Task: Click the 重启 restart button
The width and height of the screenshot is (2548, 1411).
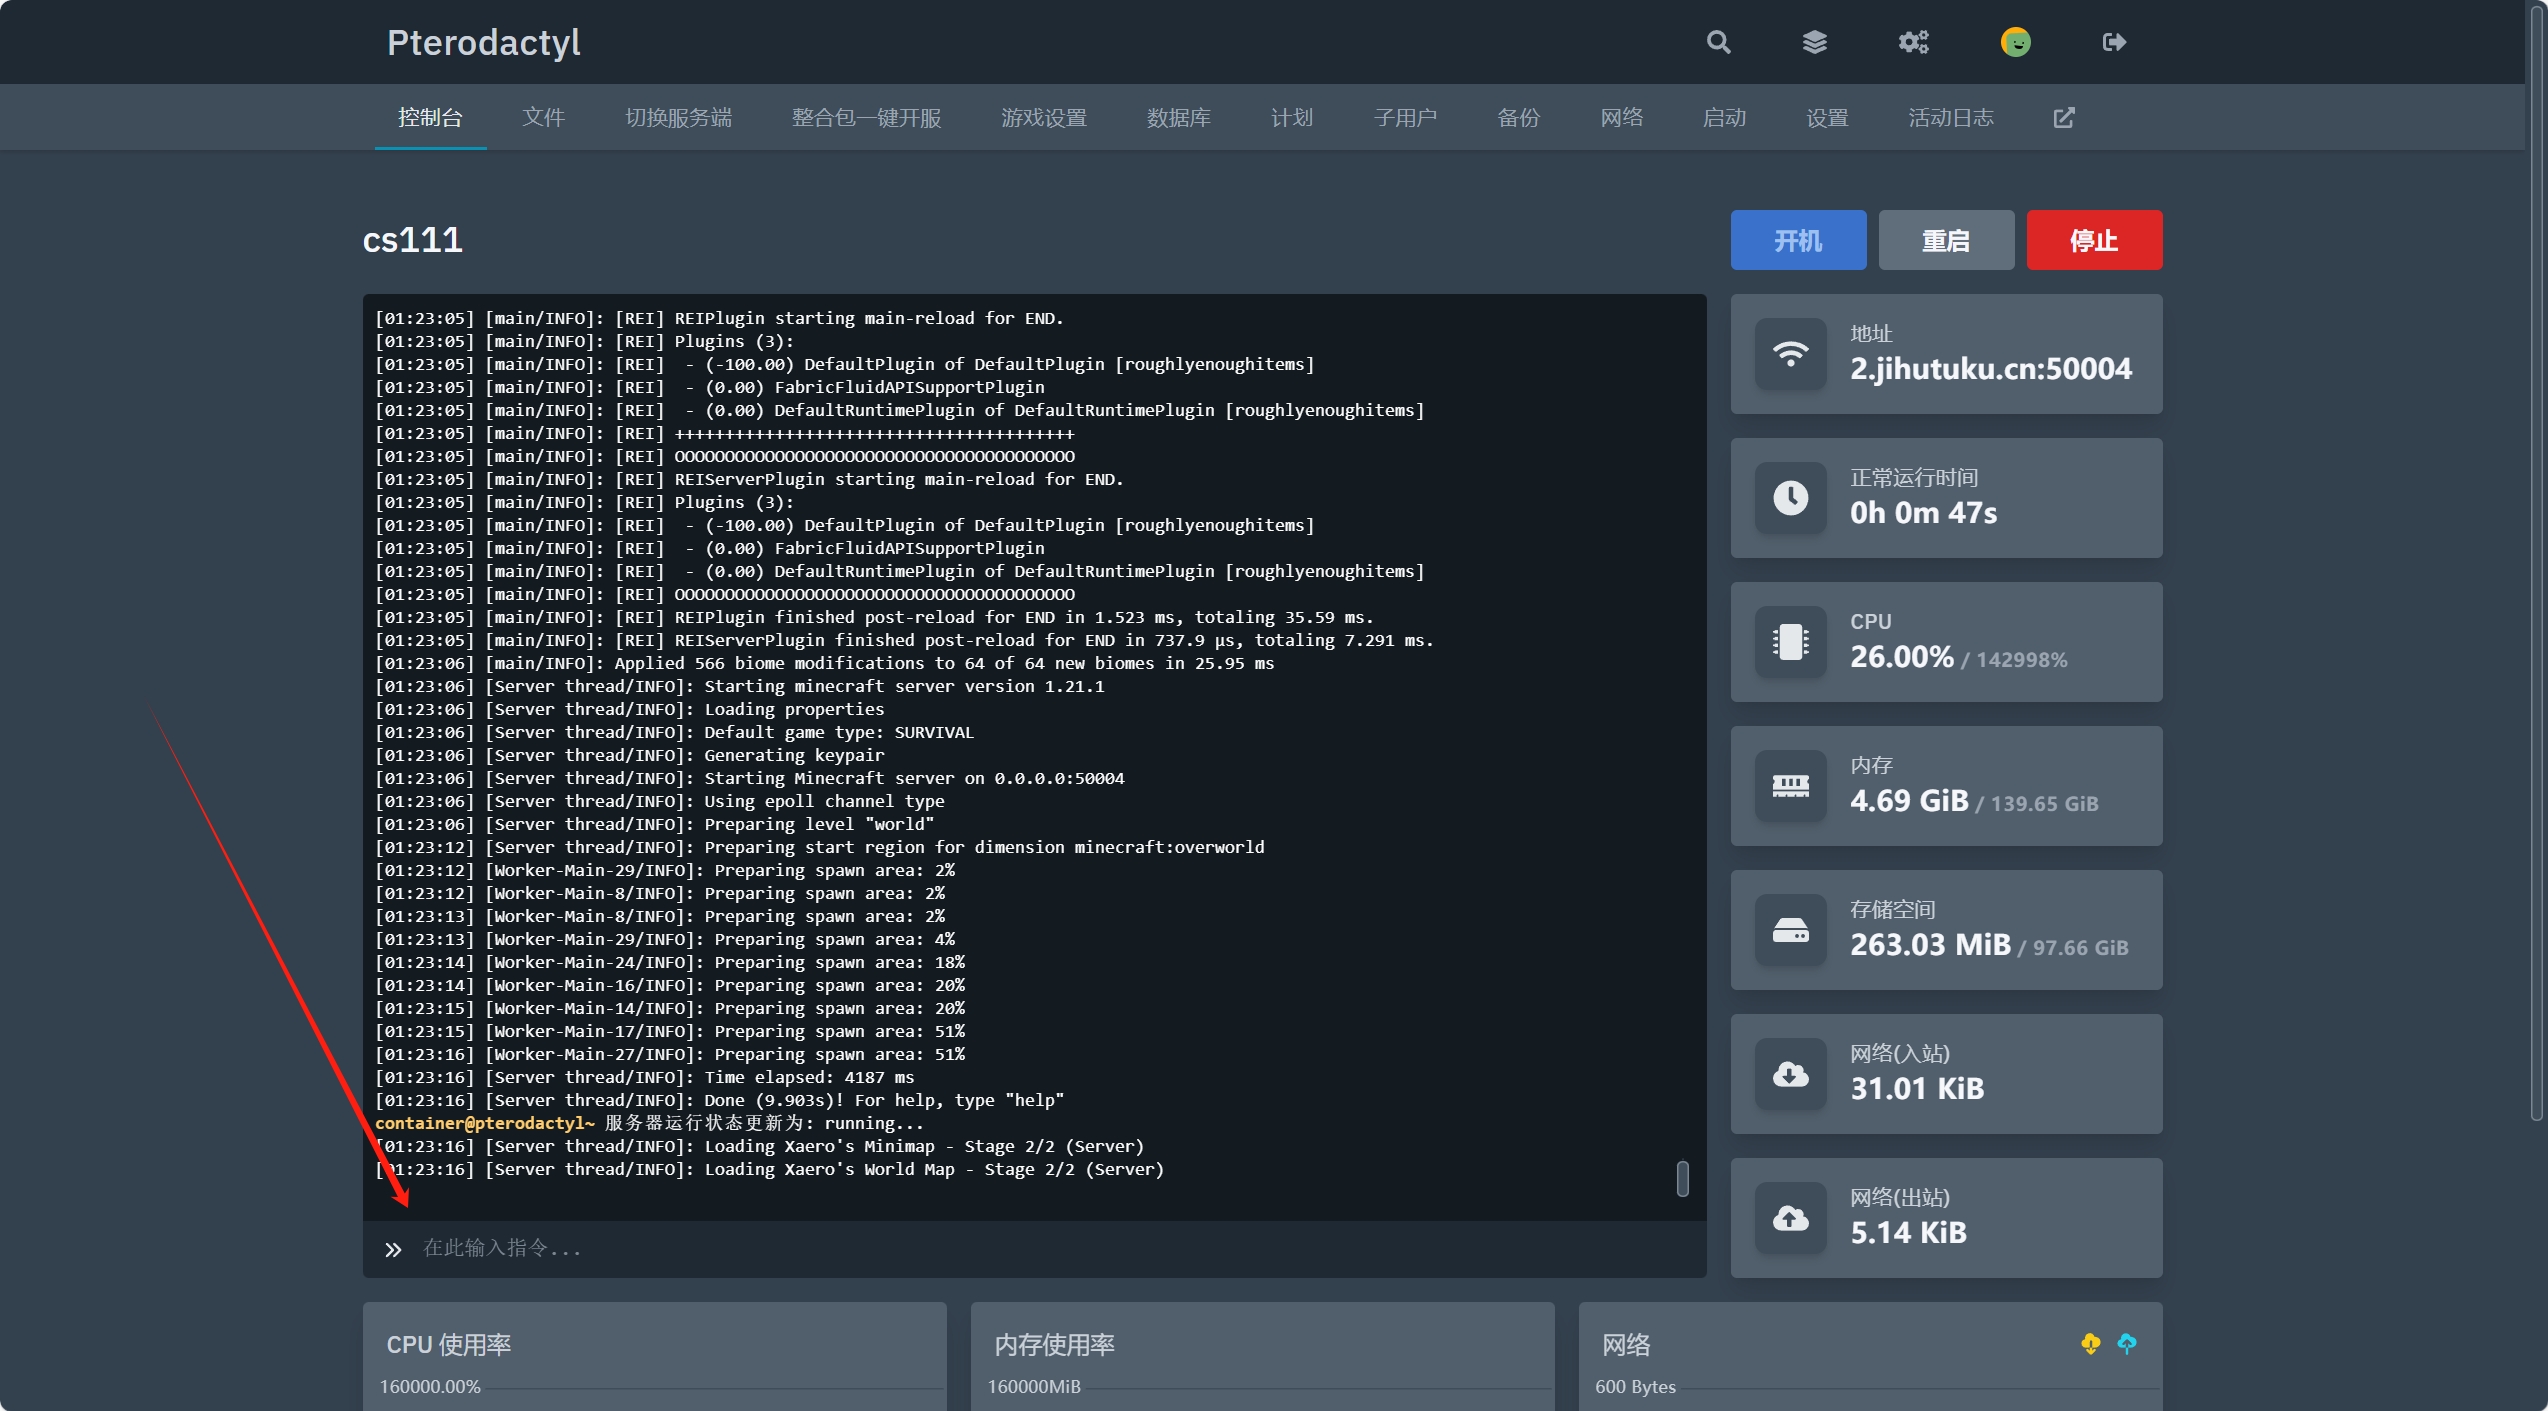Action: (1946, 240)
